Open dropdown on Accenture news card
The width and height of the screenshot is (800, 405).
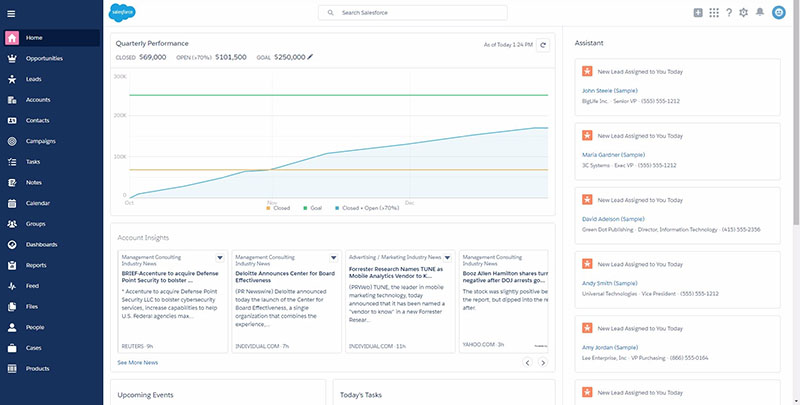pos(220,258)
